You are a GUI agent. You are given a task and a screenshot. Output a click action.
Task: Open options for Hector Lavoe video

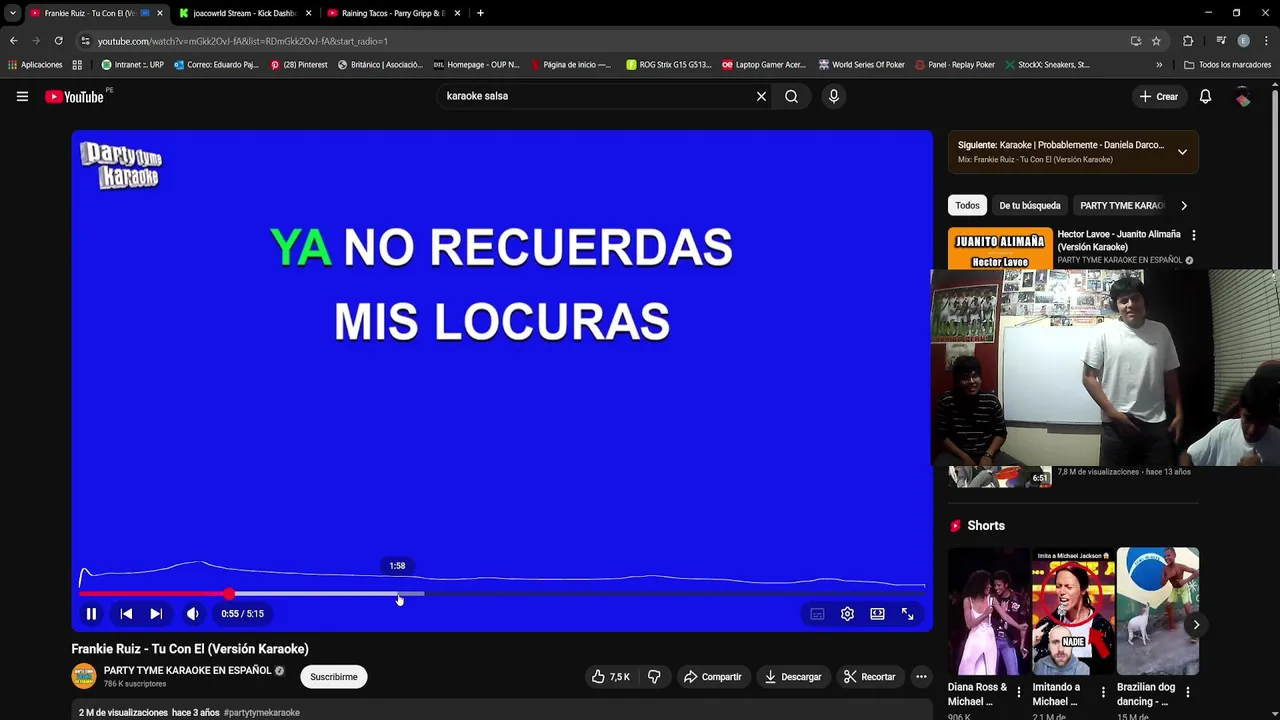(1193, 235)
